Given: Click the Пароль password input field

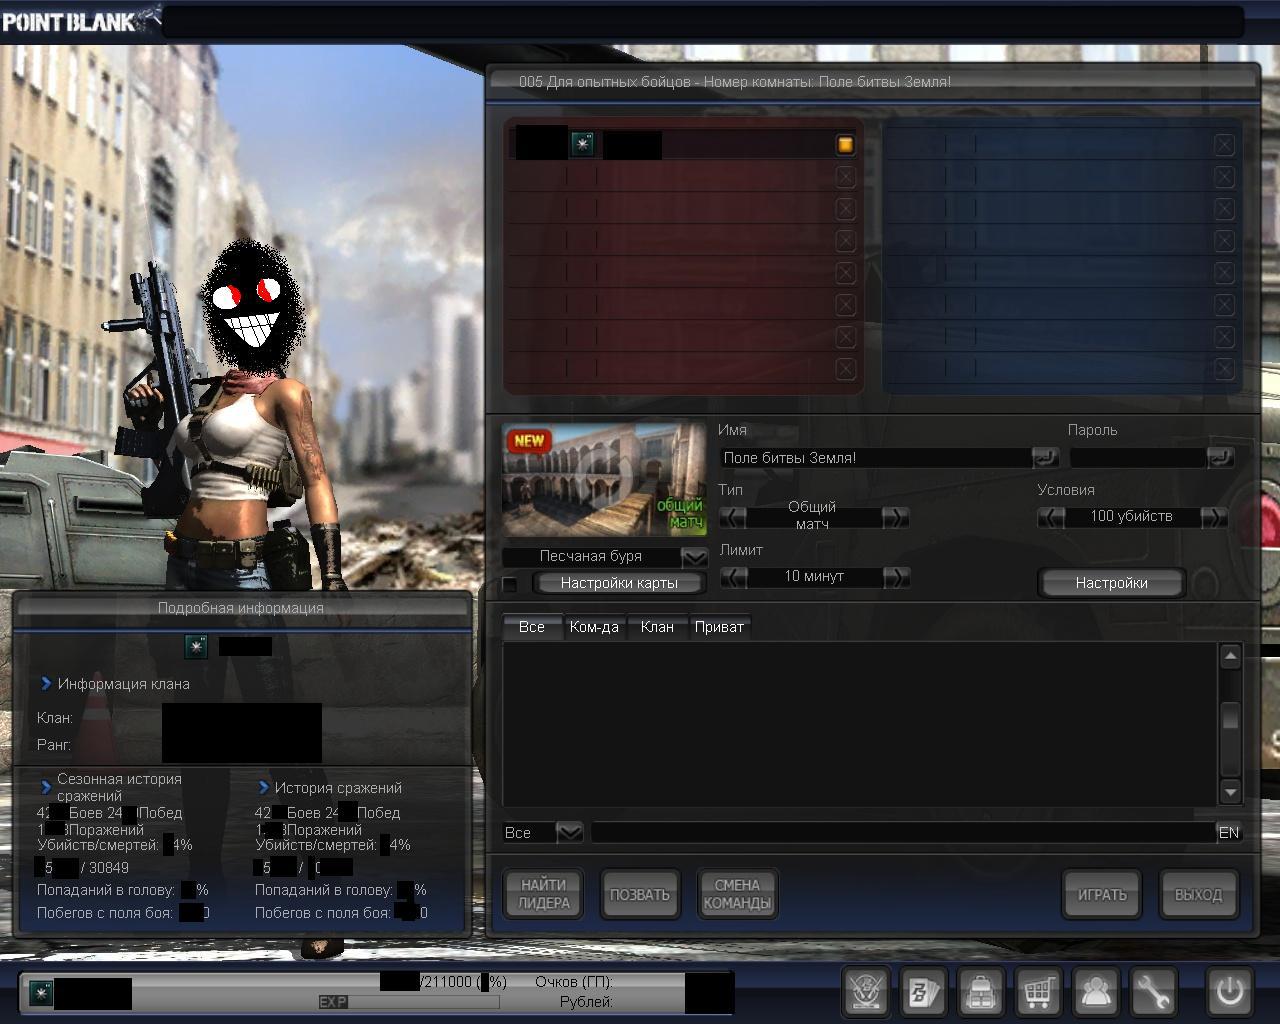Looking at the screenshot, I should (1137, 458).
